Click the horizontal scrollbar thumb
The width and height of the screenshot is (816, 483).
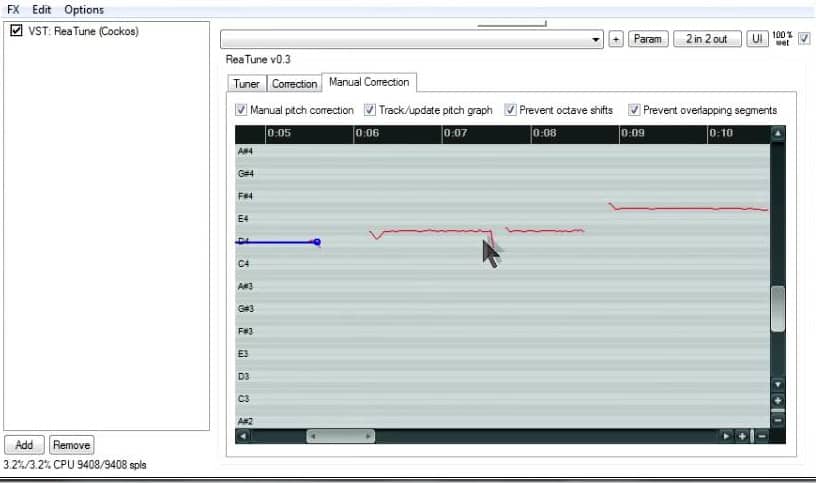[340, 436]
